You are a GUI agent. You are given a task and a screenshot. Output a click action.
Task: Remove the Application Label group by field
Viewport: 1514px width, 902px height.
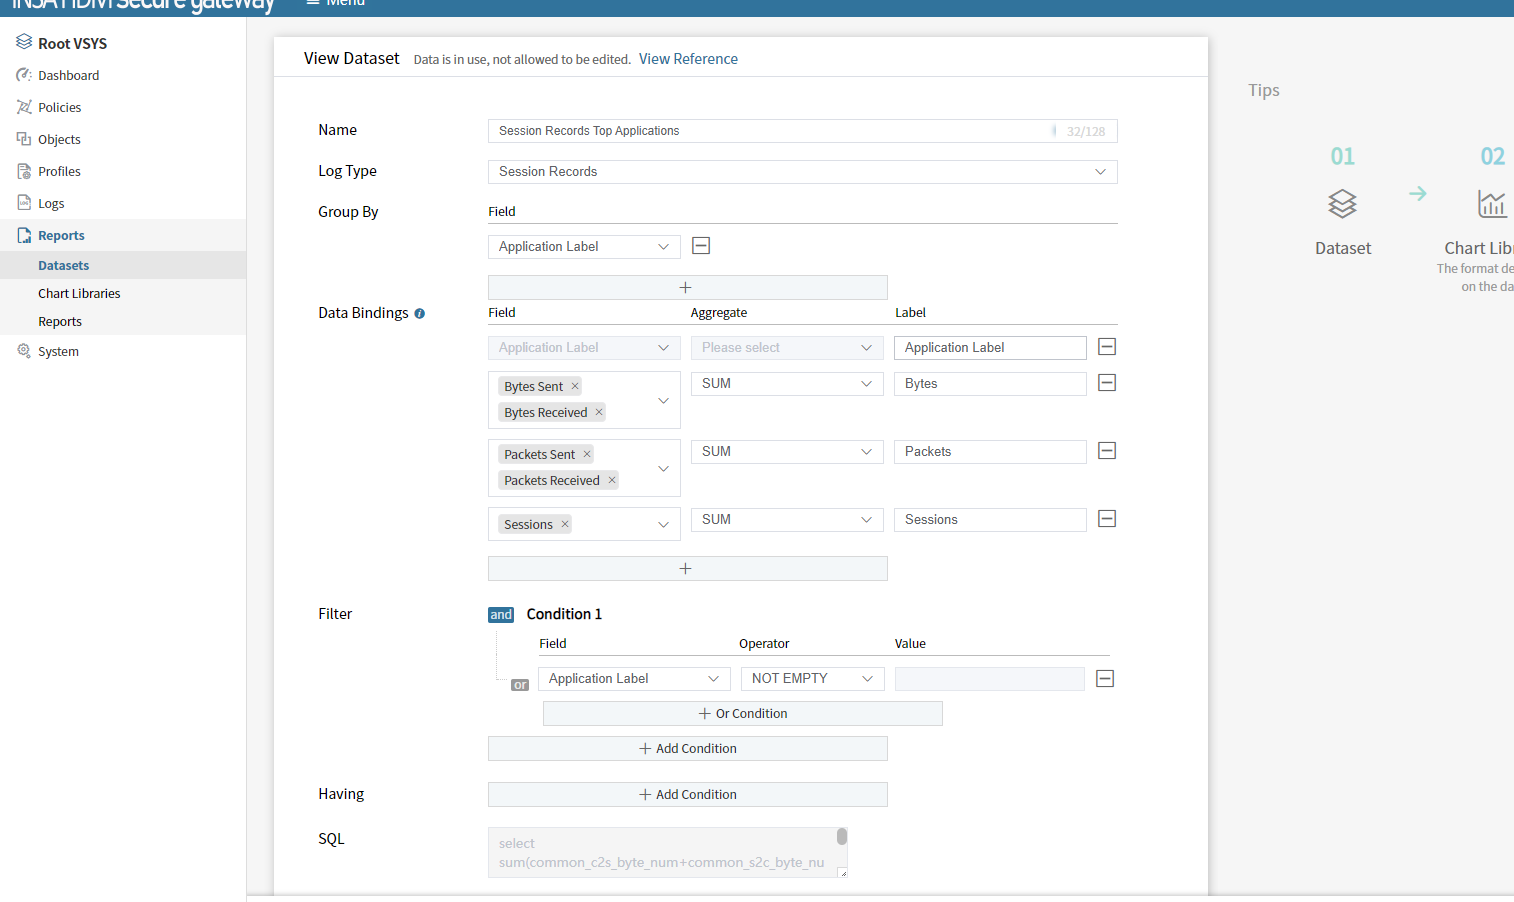[701, 246]
